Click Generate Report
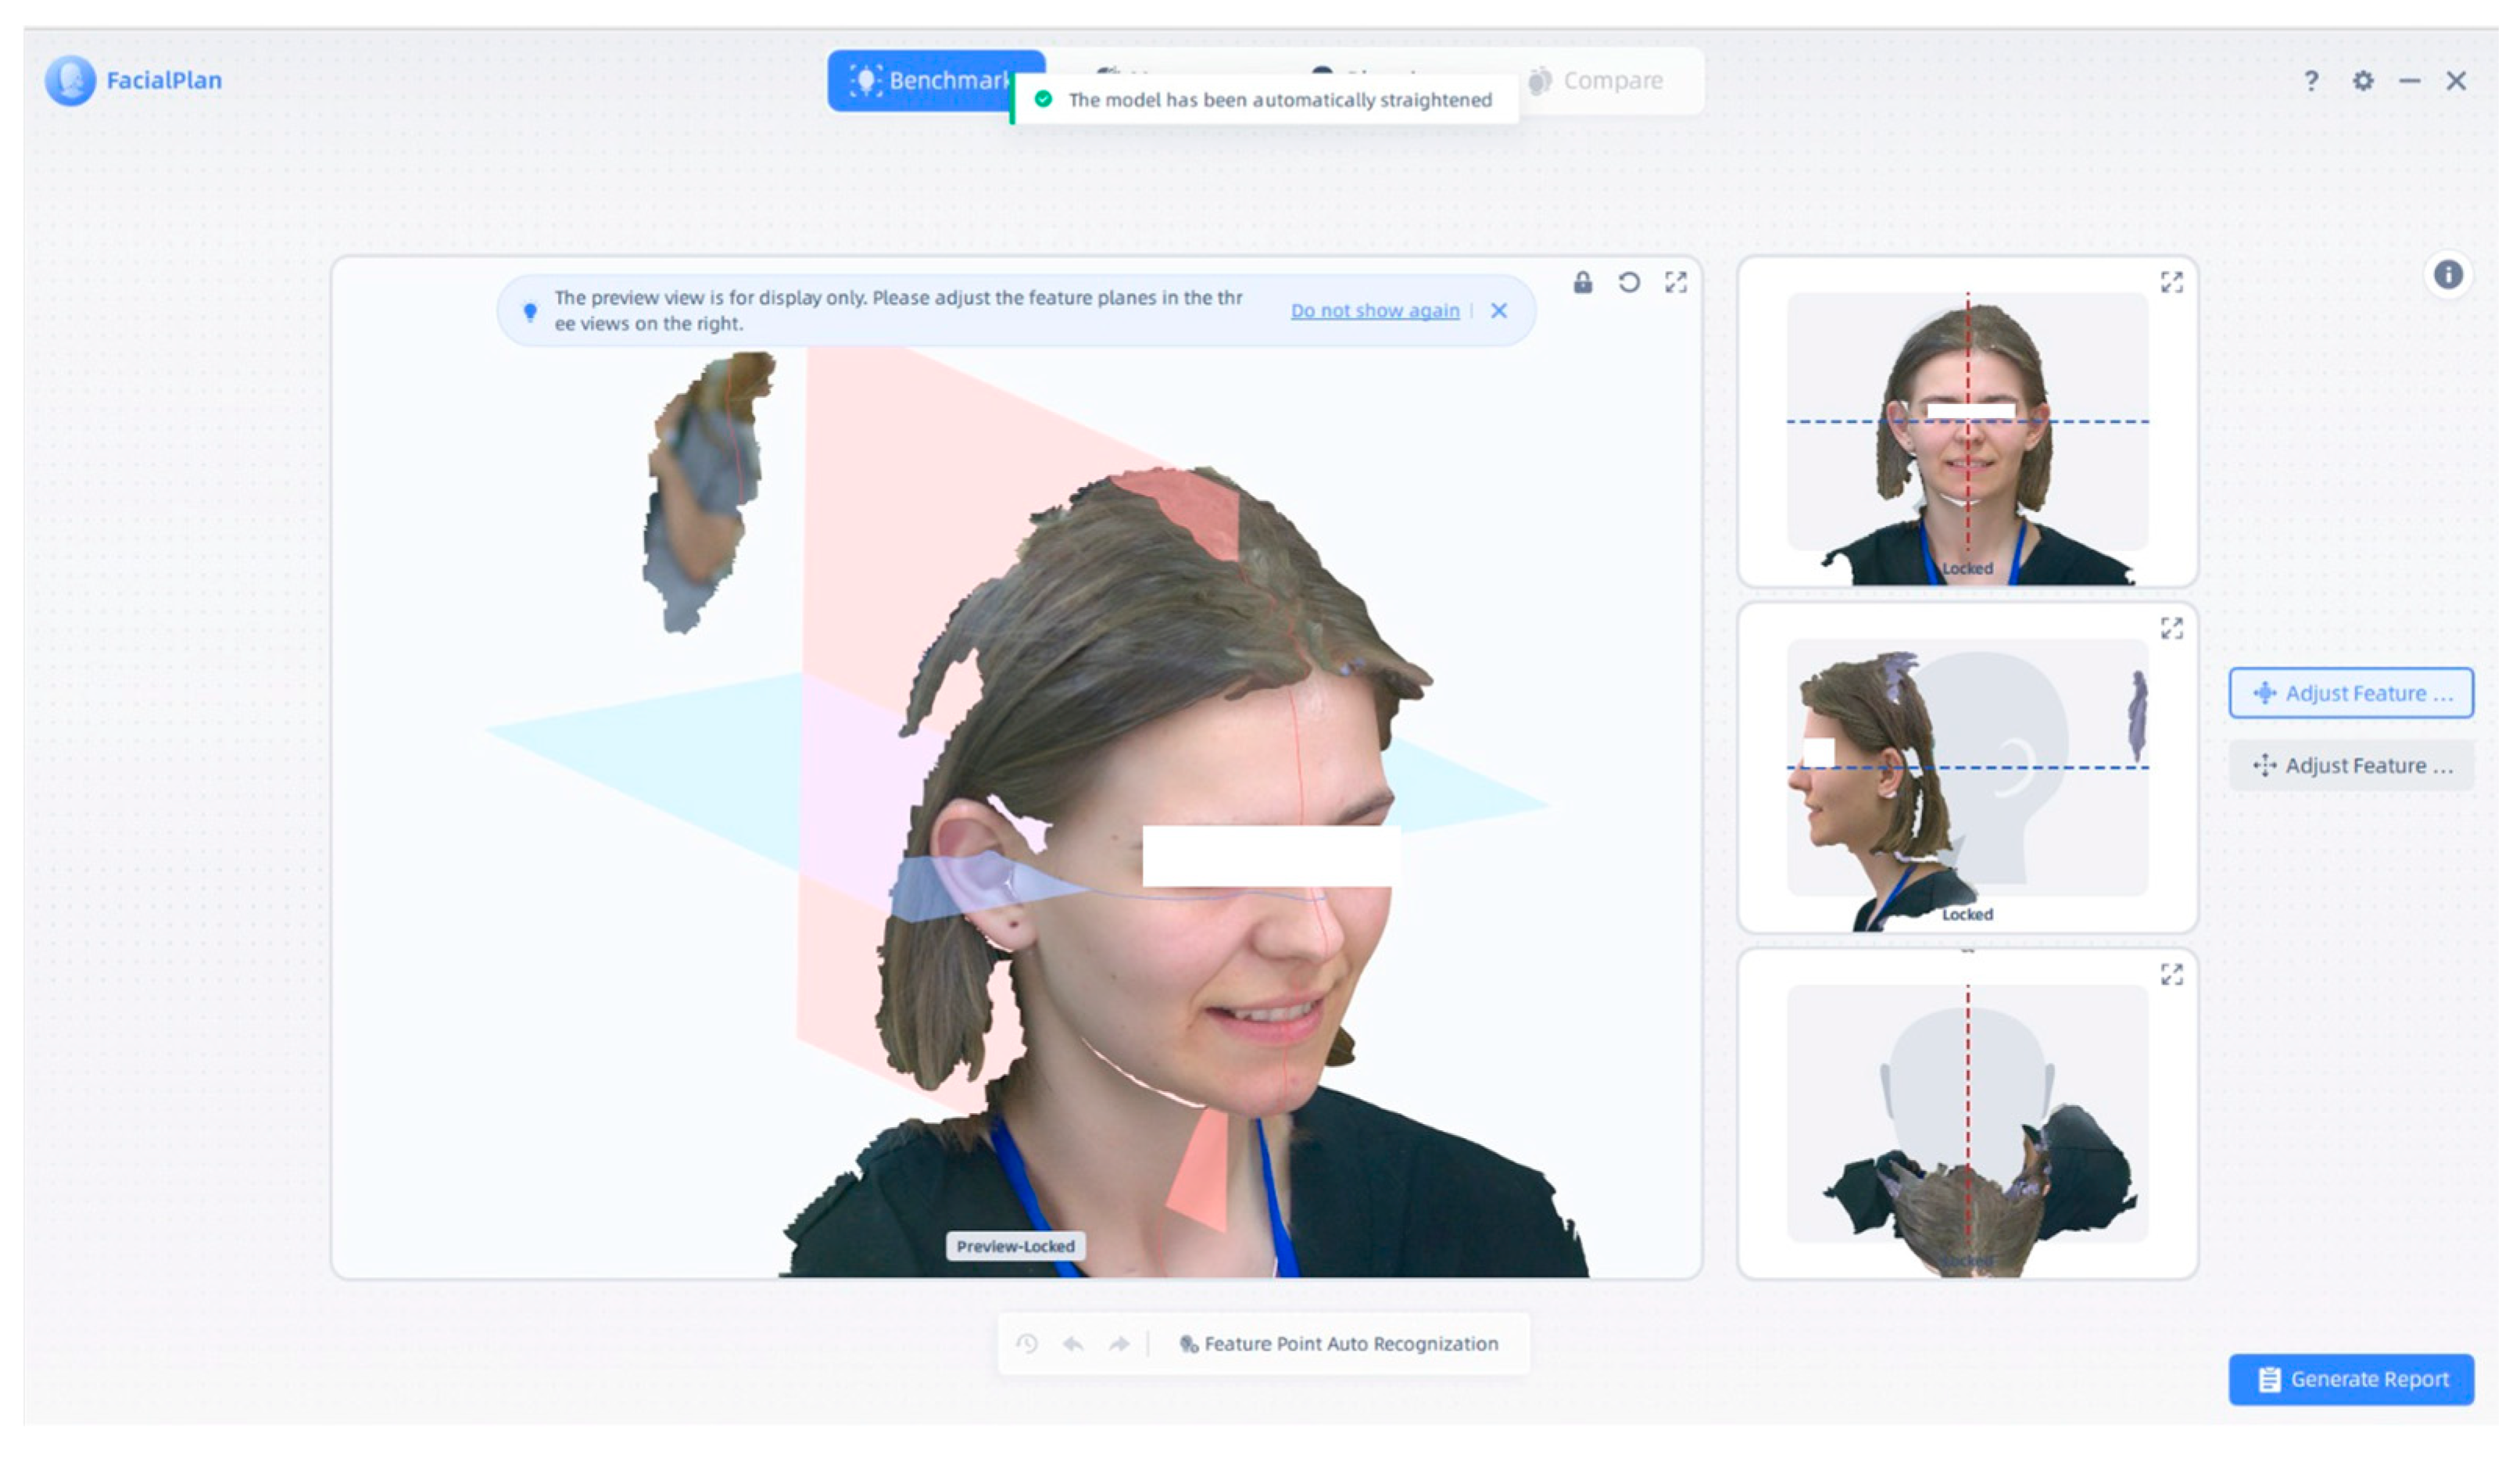 tap(2351, 1380)
